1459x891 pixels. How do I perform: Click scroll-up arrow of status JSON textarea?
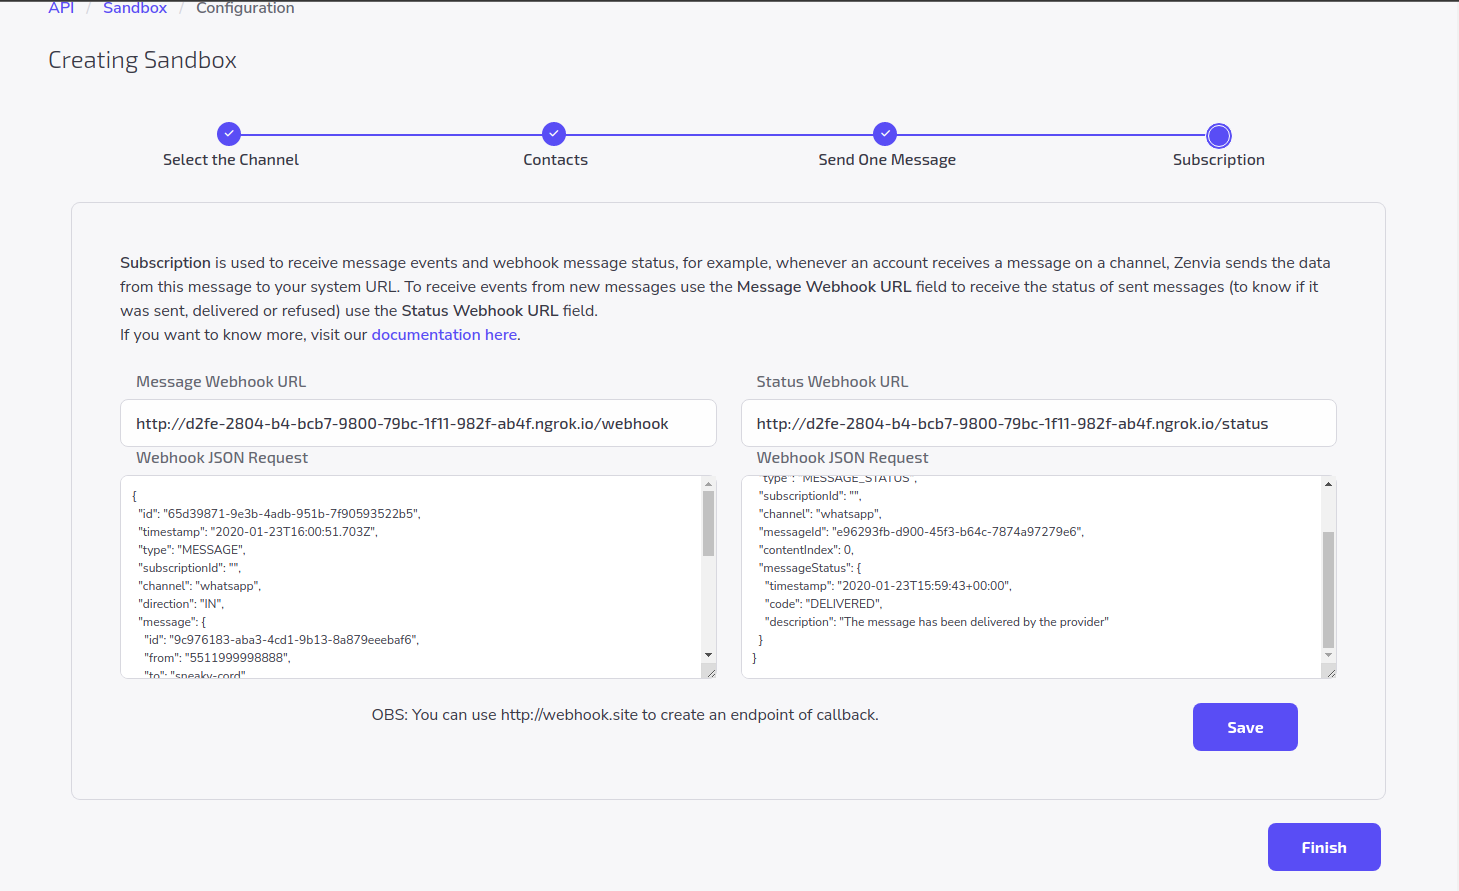pyautogui.click(x=1328, y=484)
